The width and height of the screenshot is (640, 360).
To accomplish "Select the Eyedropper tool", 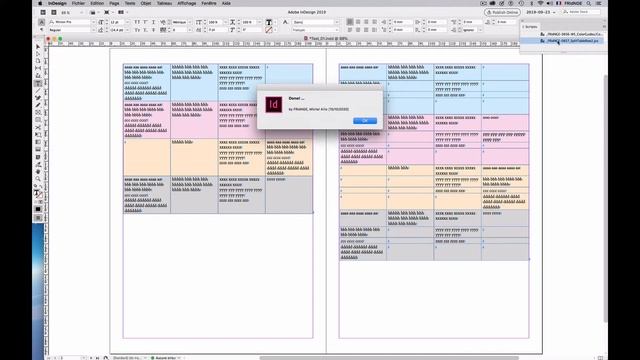I will coord(38,164).
